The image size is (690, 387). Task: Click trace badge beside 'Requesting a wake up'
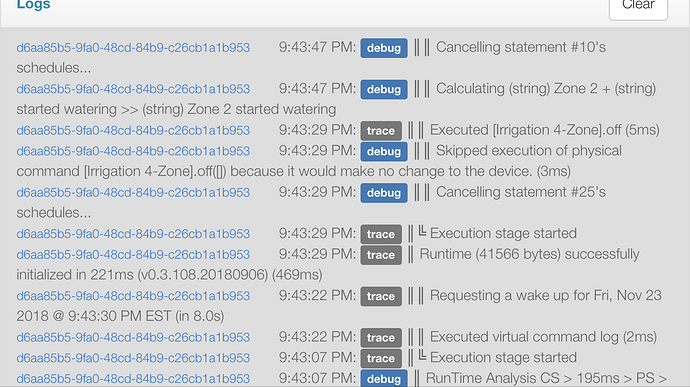(381, 296)
